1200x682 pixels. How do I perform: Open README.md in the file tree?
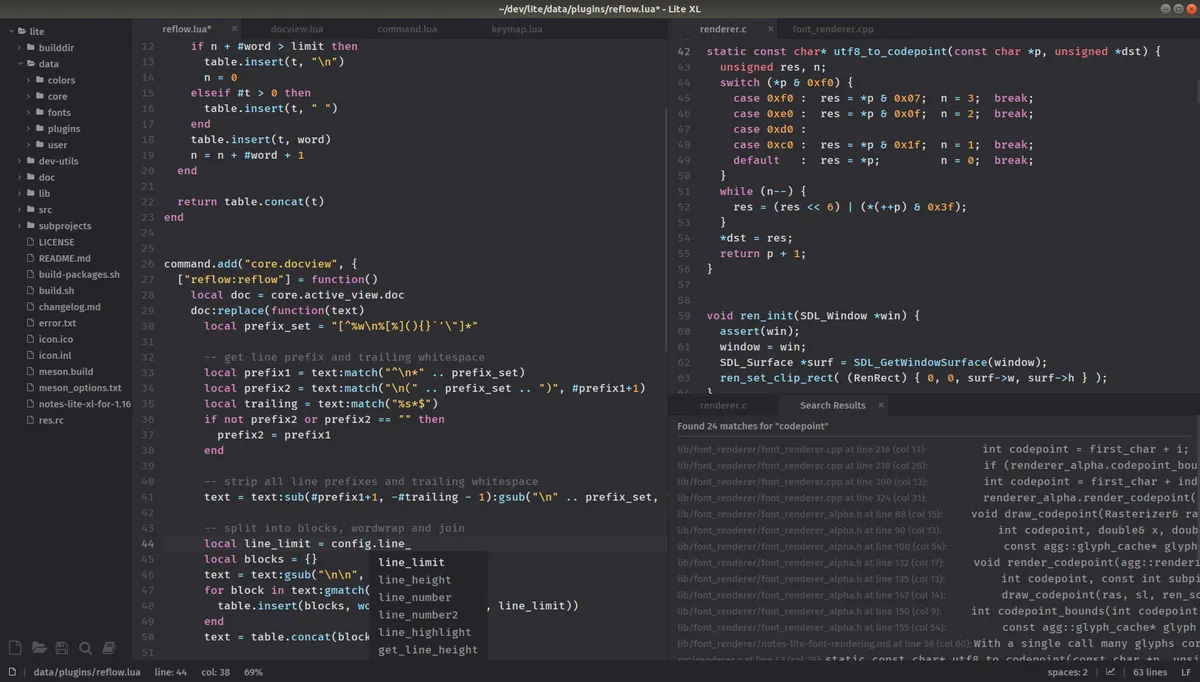[x=64, y=258]
